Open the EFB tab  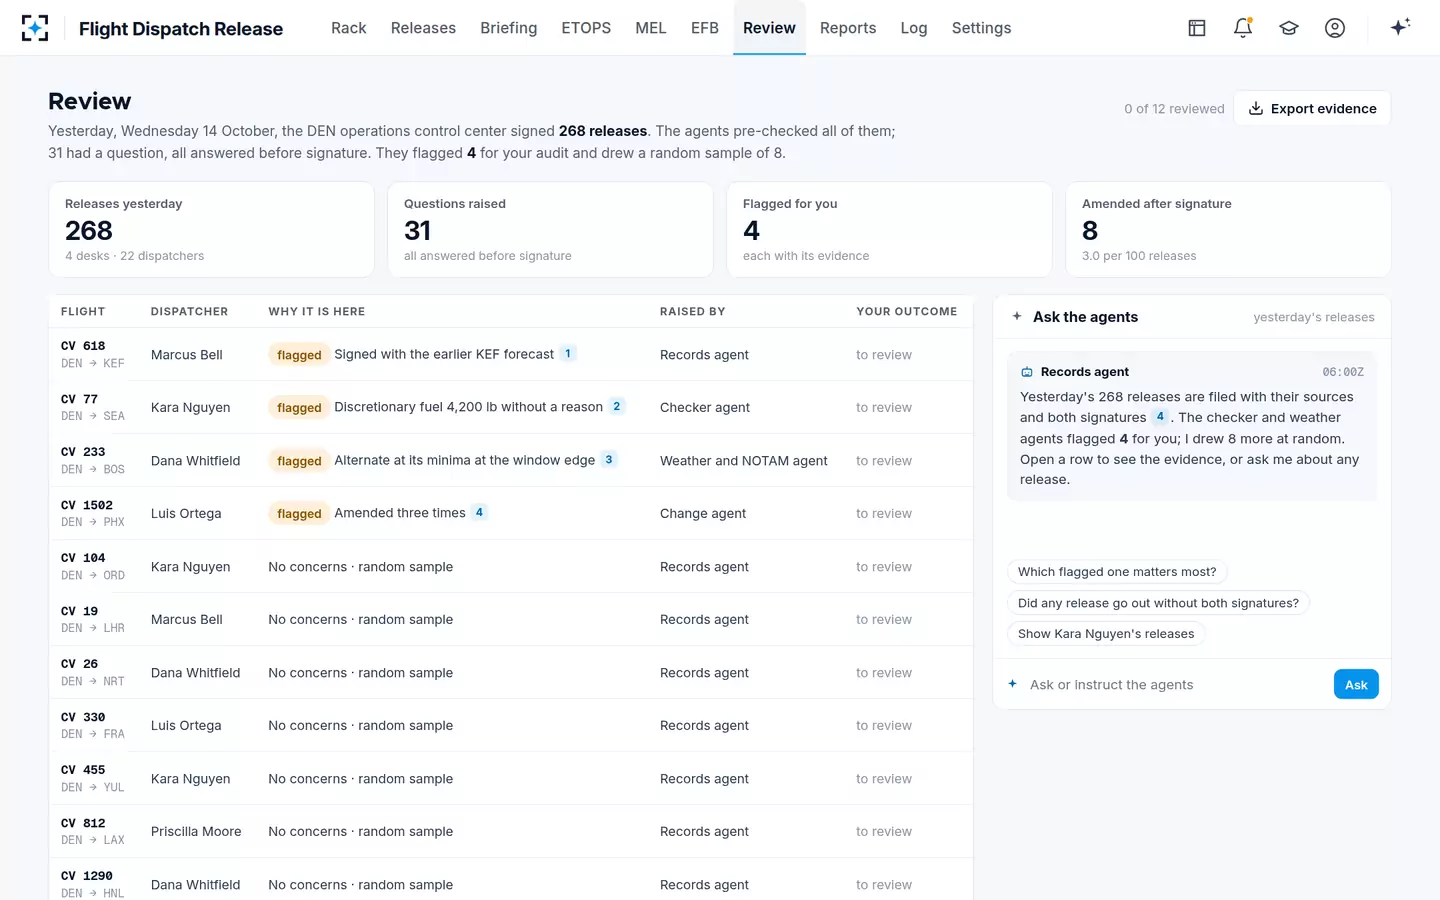coord(705,28)
